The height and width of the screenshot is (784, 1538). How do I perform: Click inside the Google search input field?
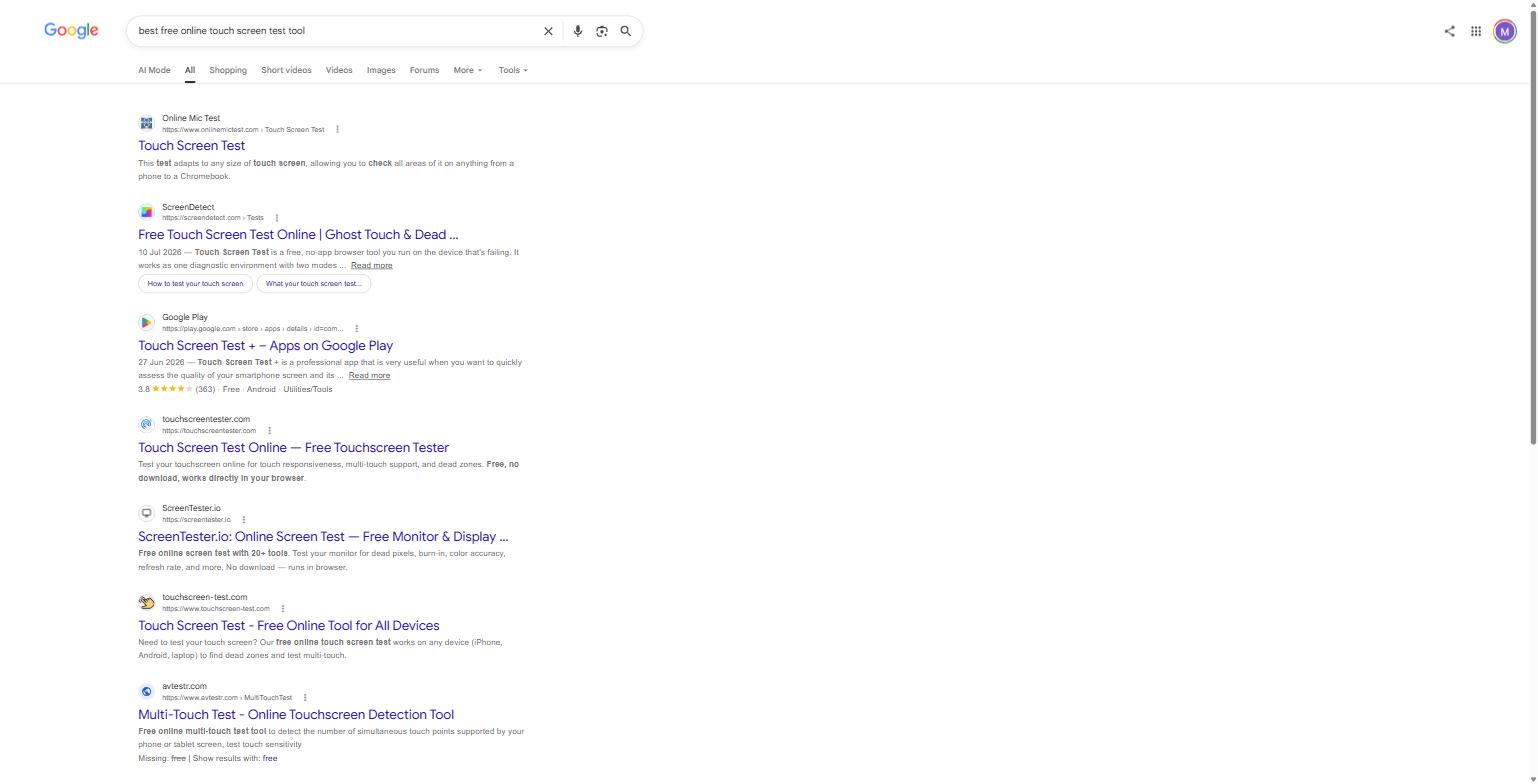coord(335,31)
